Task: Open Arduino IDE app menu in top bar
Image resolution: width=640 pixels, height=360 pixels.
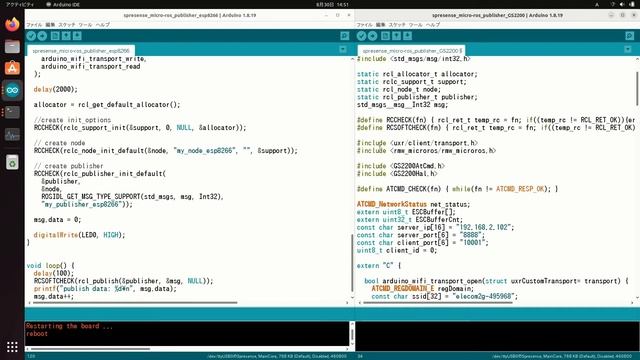Action: pos(63,4)
